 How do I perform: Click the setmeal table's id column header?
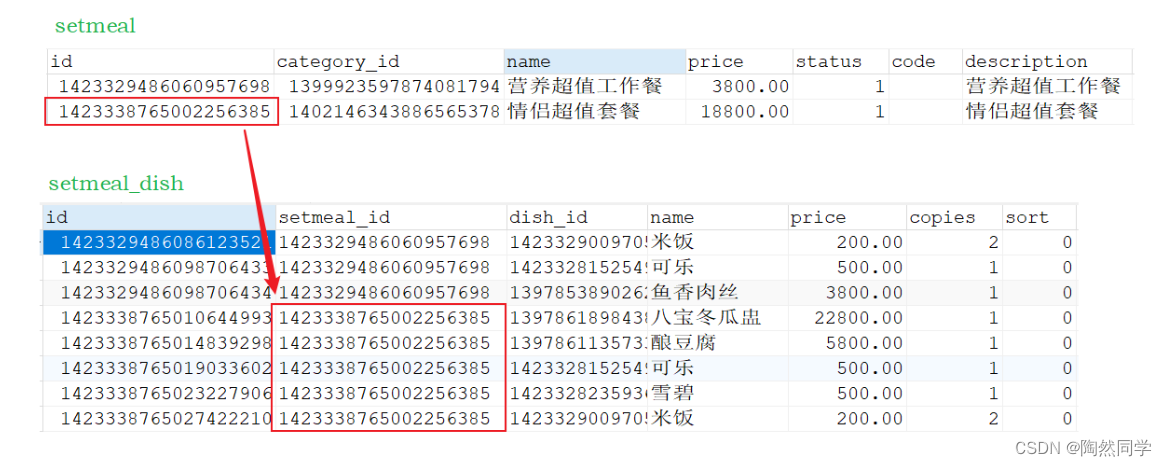coord(161,61)
